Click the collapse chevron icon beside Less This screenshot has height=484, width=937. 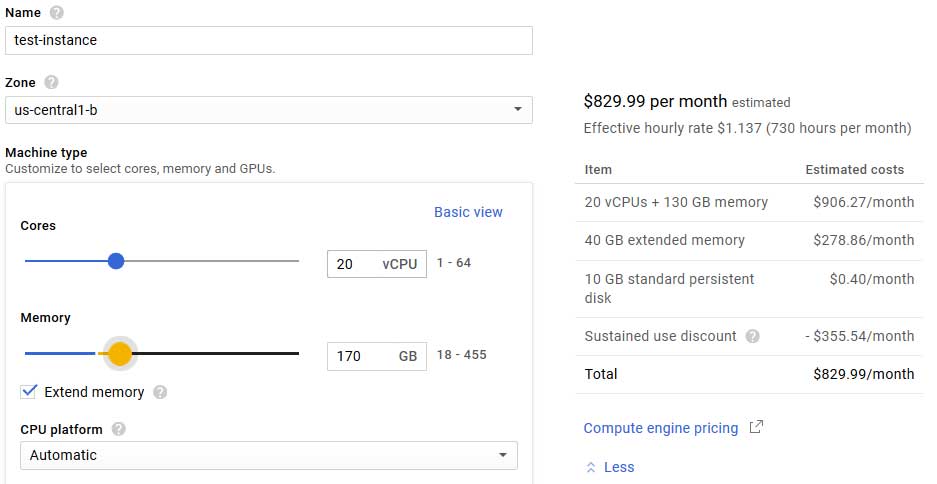click(x=591, y=467)
